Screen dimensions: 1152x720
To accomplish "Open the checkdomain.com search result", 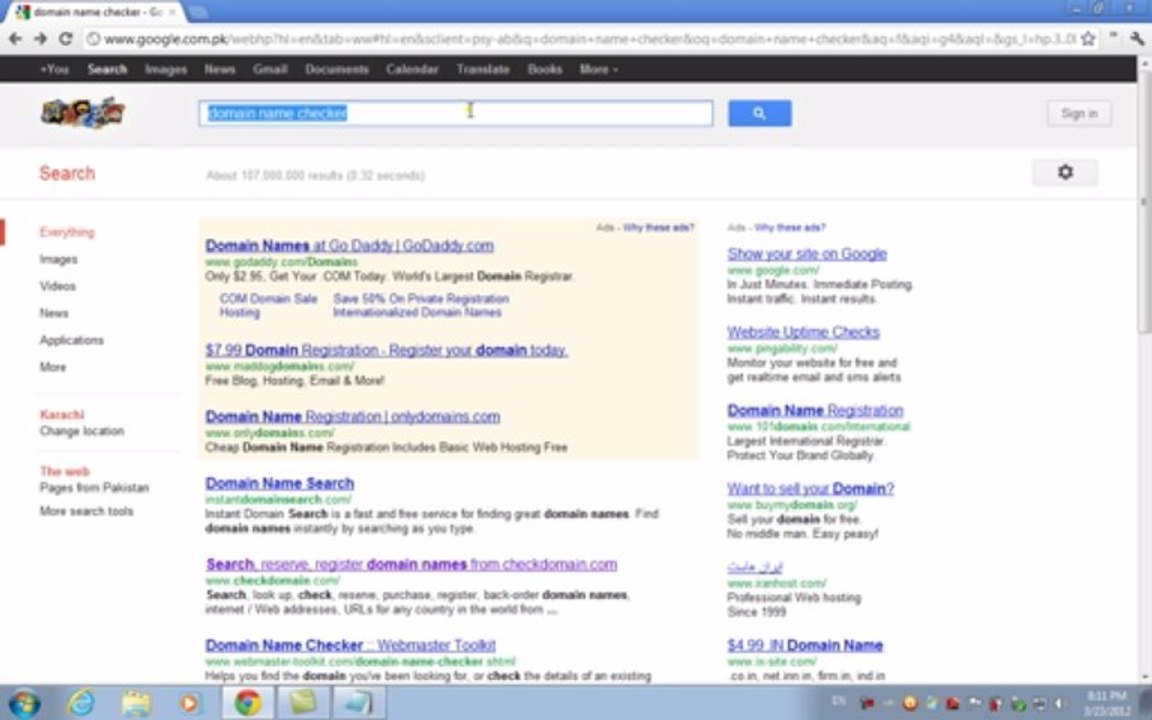I will (411, 564).
